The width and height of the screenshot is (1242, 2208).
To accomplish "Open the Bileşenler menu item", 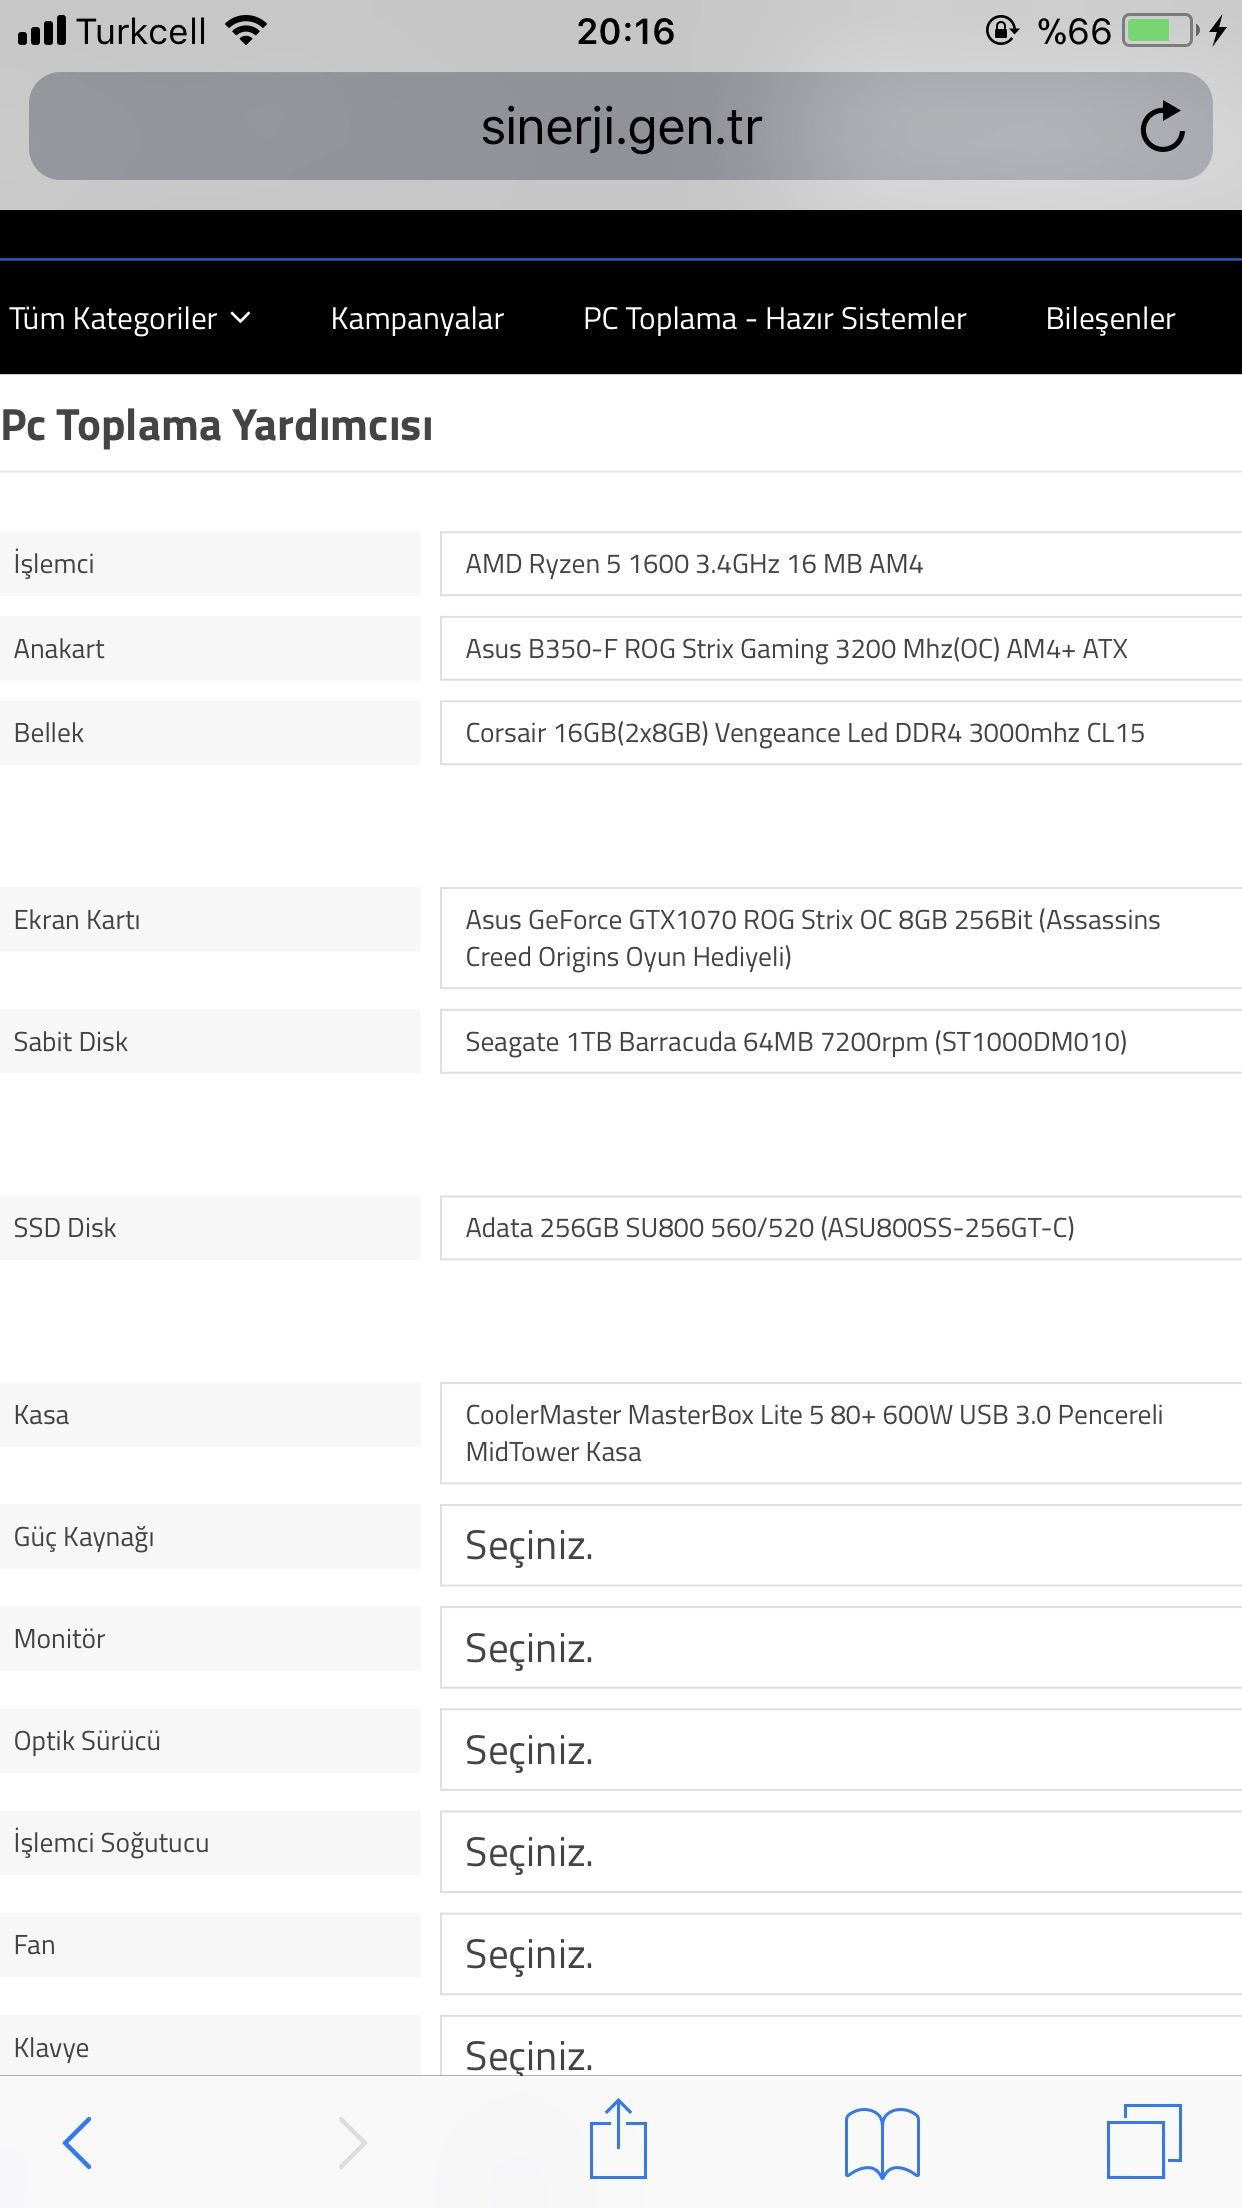I will [x=1110, y=319].
